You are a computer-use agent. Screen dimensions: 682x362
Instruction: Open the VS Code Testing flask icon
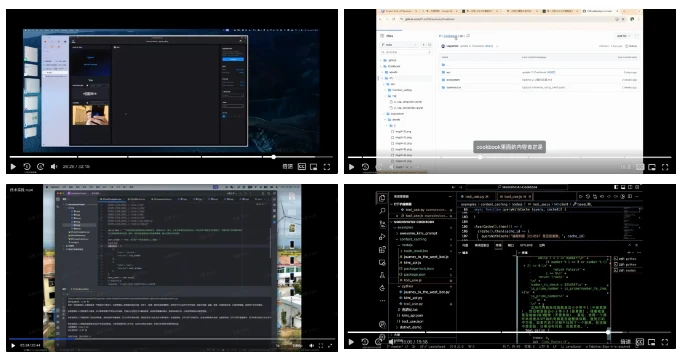pos(382,275)
